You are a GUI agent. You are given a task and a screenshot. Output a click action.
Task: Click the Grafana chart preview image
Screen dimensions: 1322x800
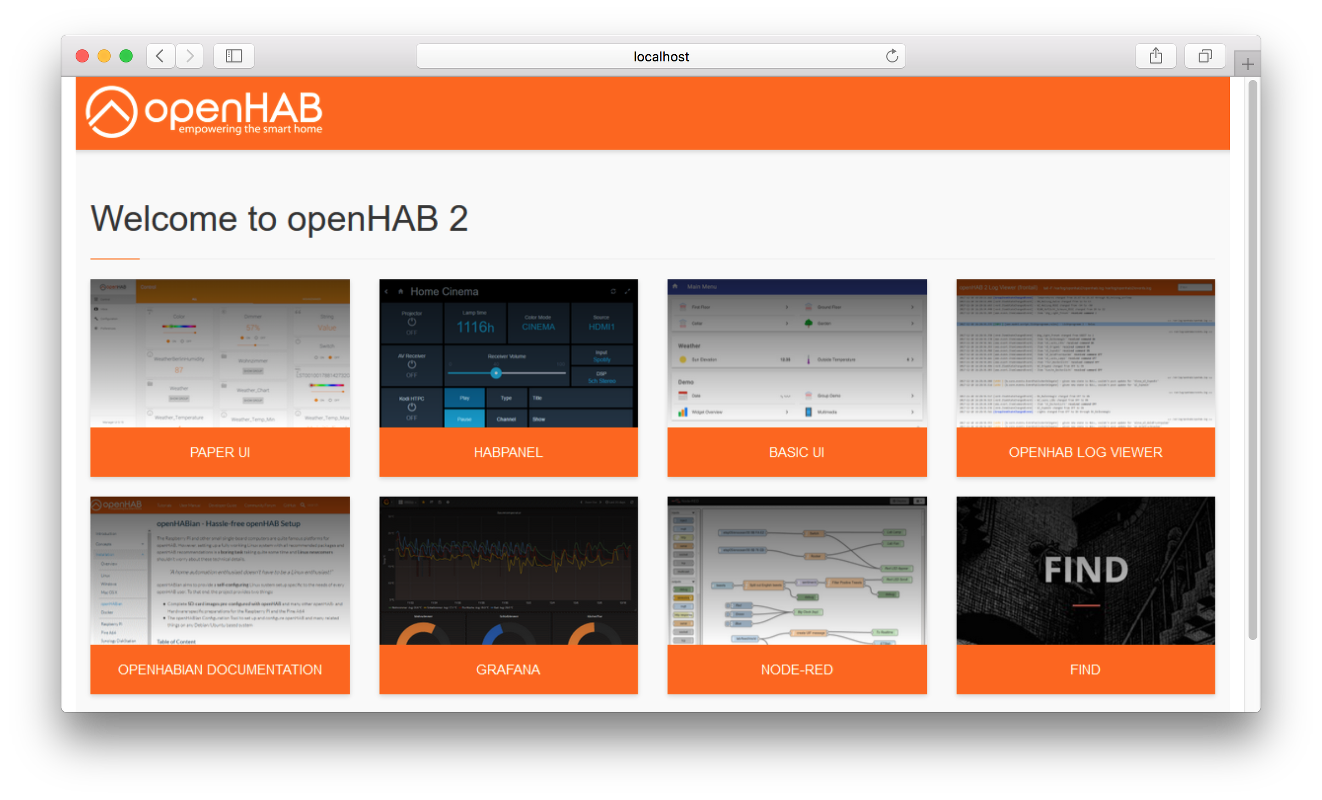point(508,571)
